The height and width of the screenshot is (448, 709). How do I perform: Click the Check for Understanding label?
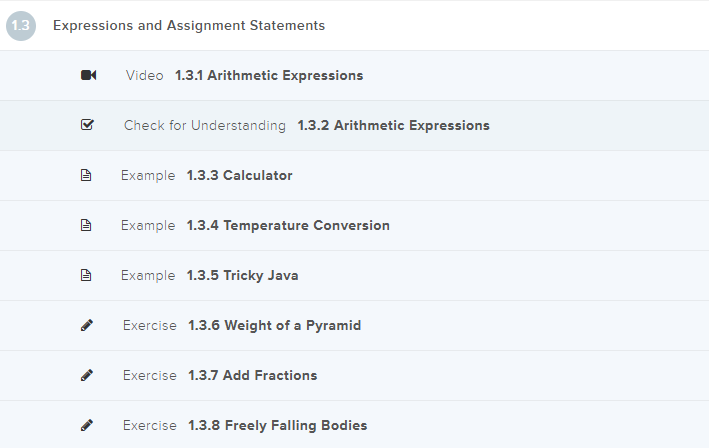[x=205, y=126]
